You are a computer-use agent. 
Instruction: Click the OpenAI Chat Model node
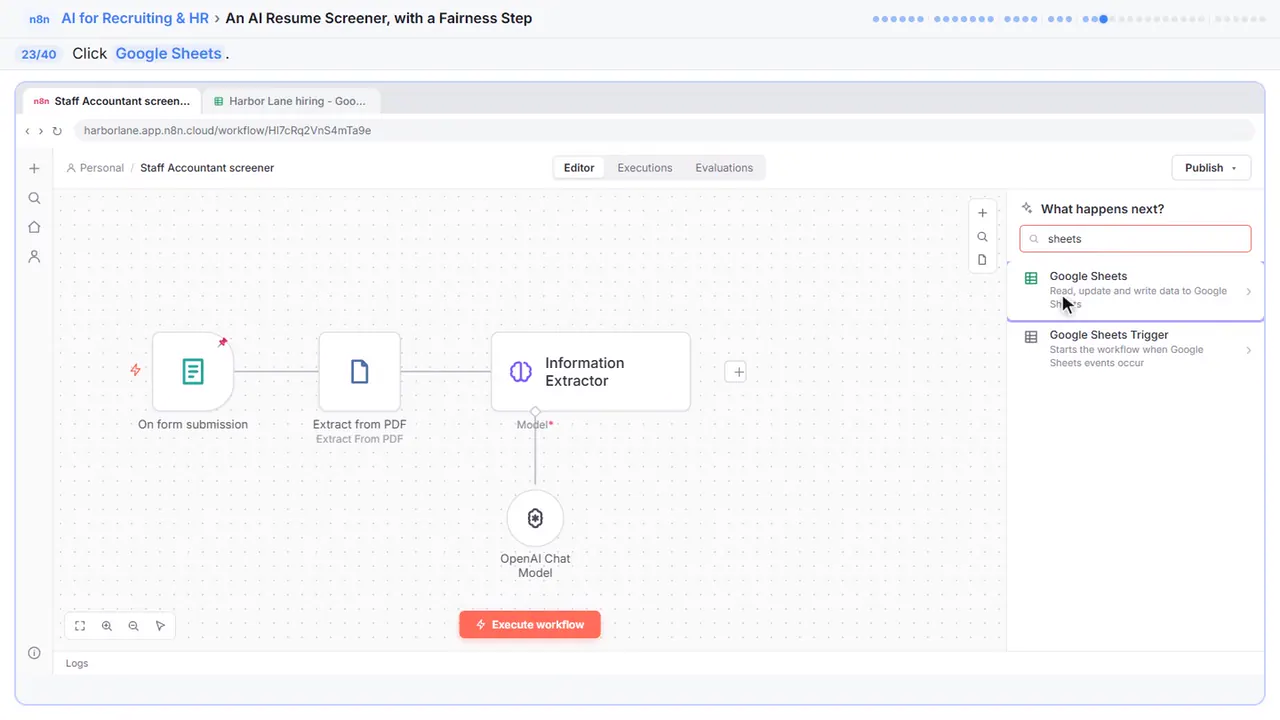tap(535, 518)
